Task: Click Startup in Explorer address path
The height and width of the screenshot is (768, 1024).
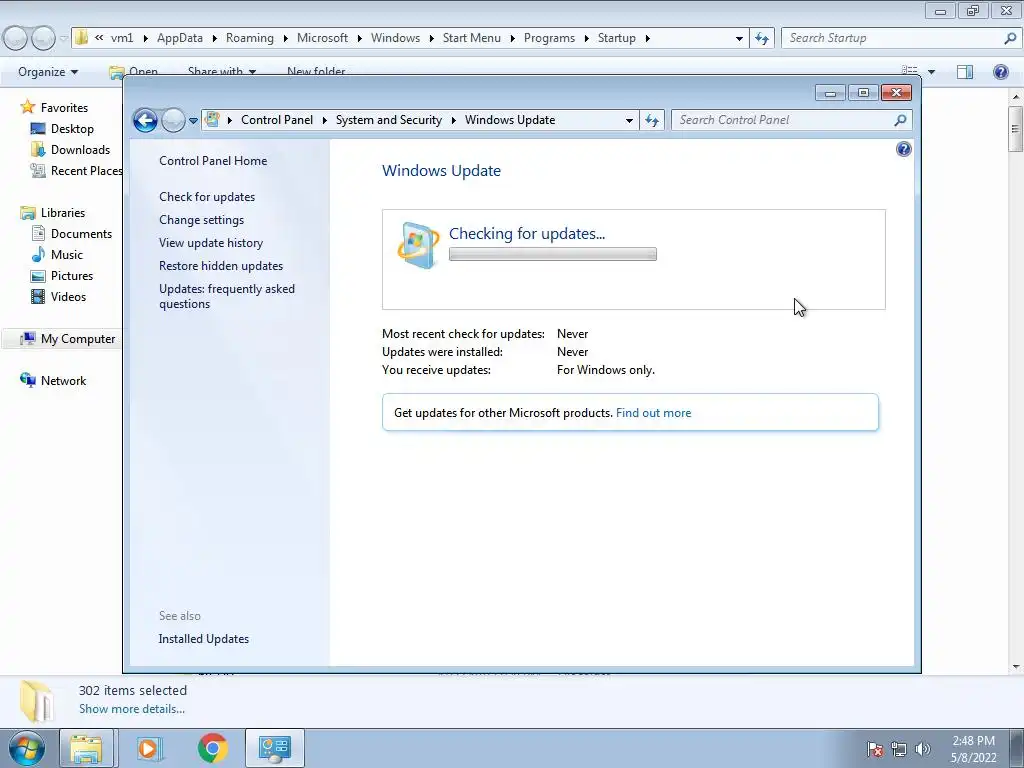Action: click(x=616, y=38)
